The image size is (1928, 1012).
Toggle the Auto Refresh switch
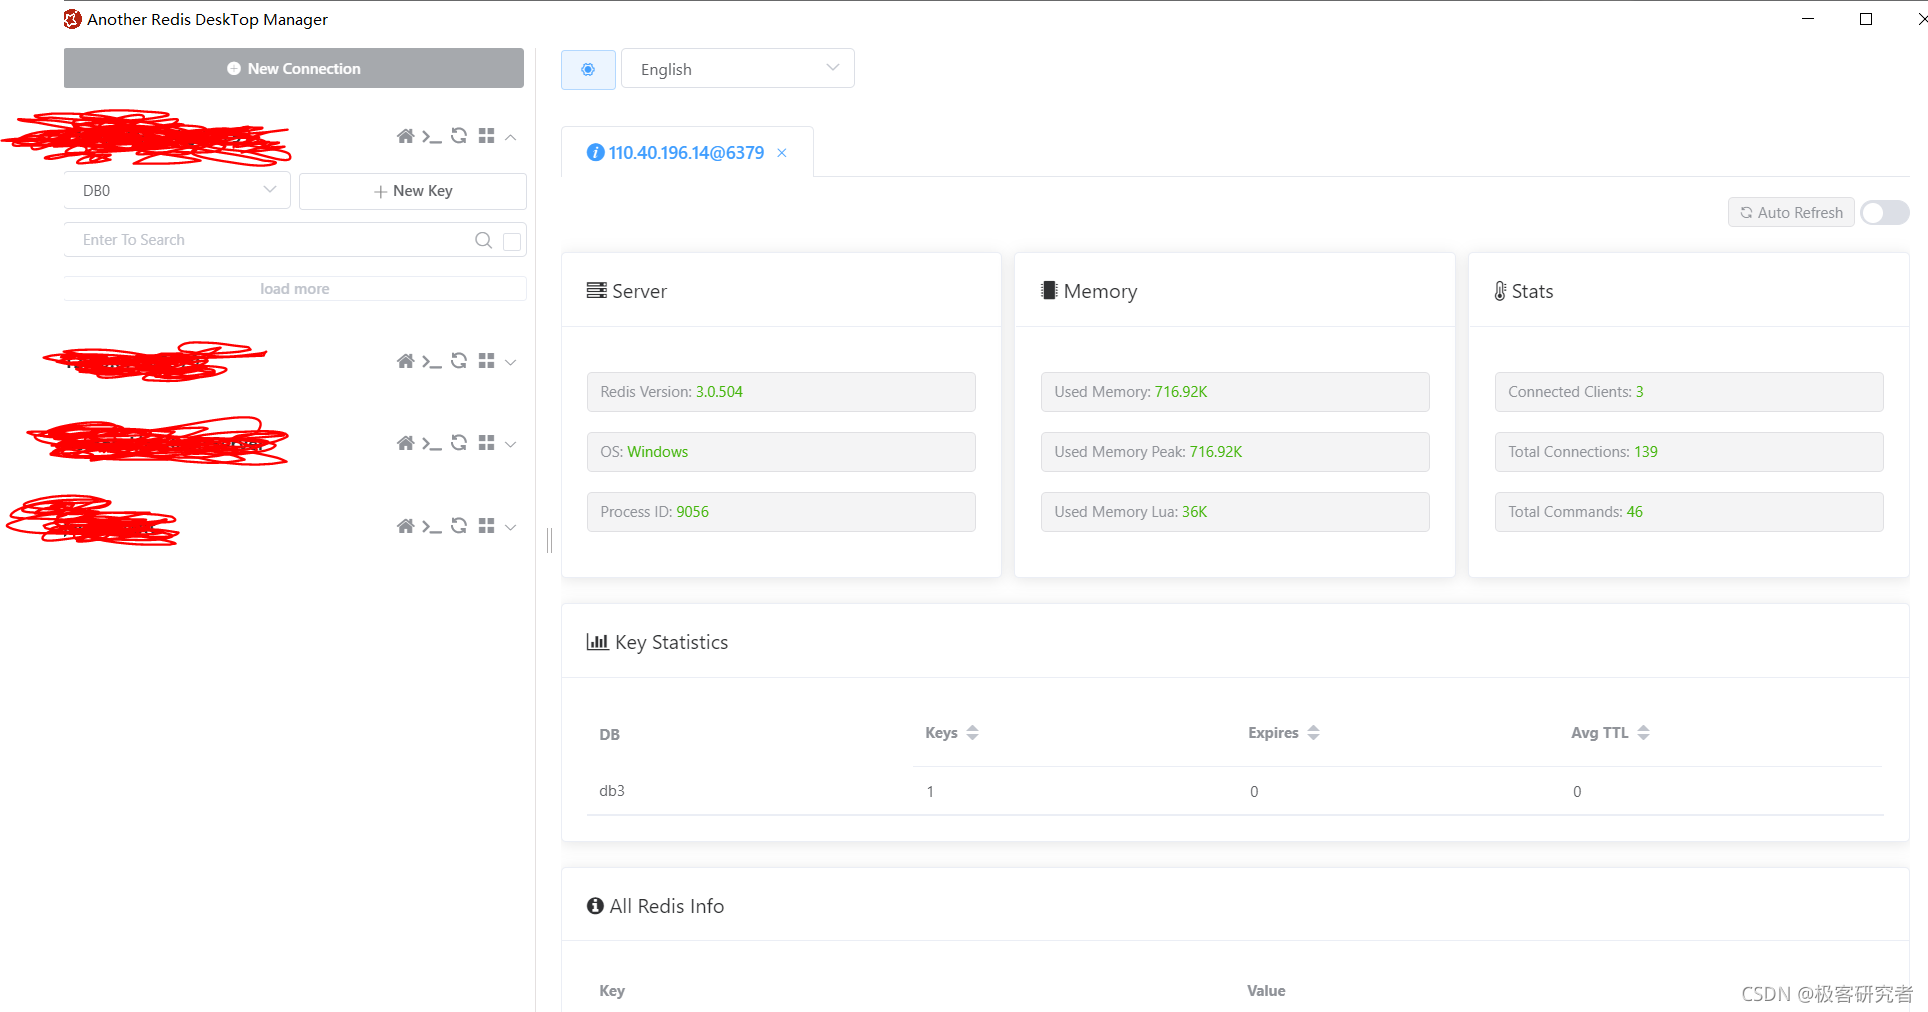(x=1884, y=213)
